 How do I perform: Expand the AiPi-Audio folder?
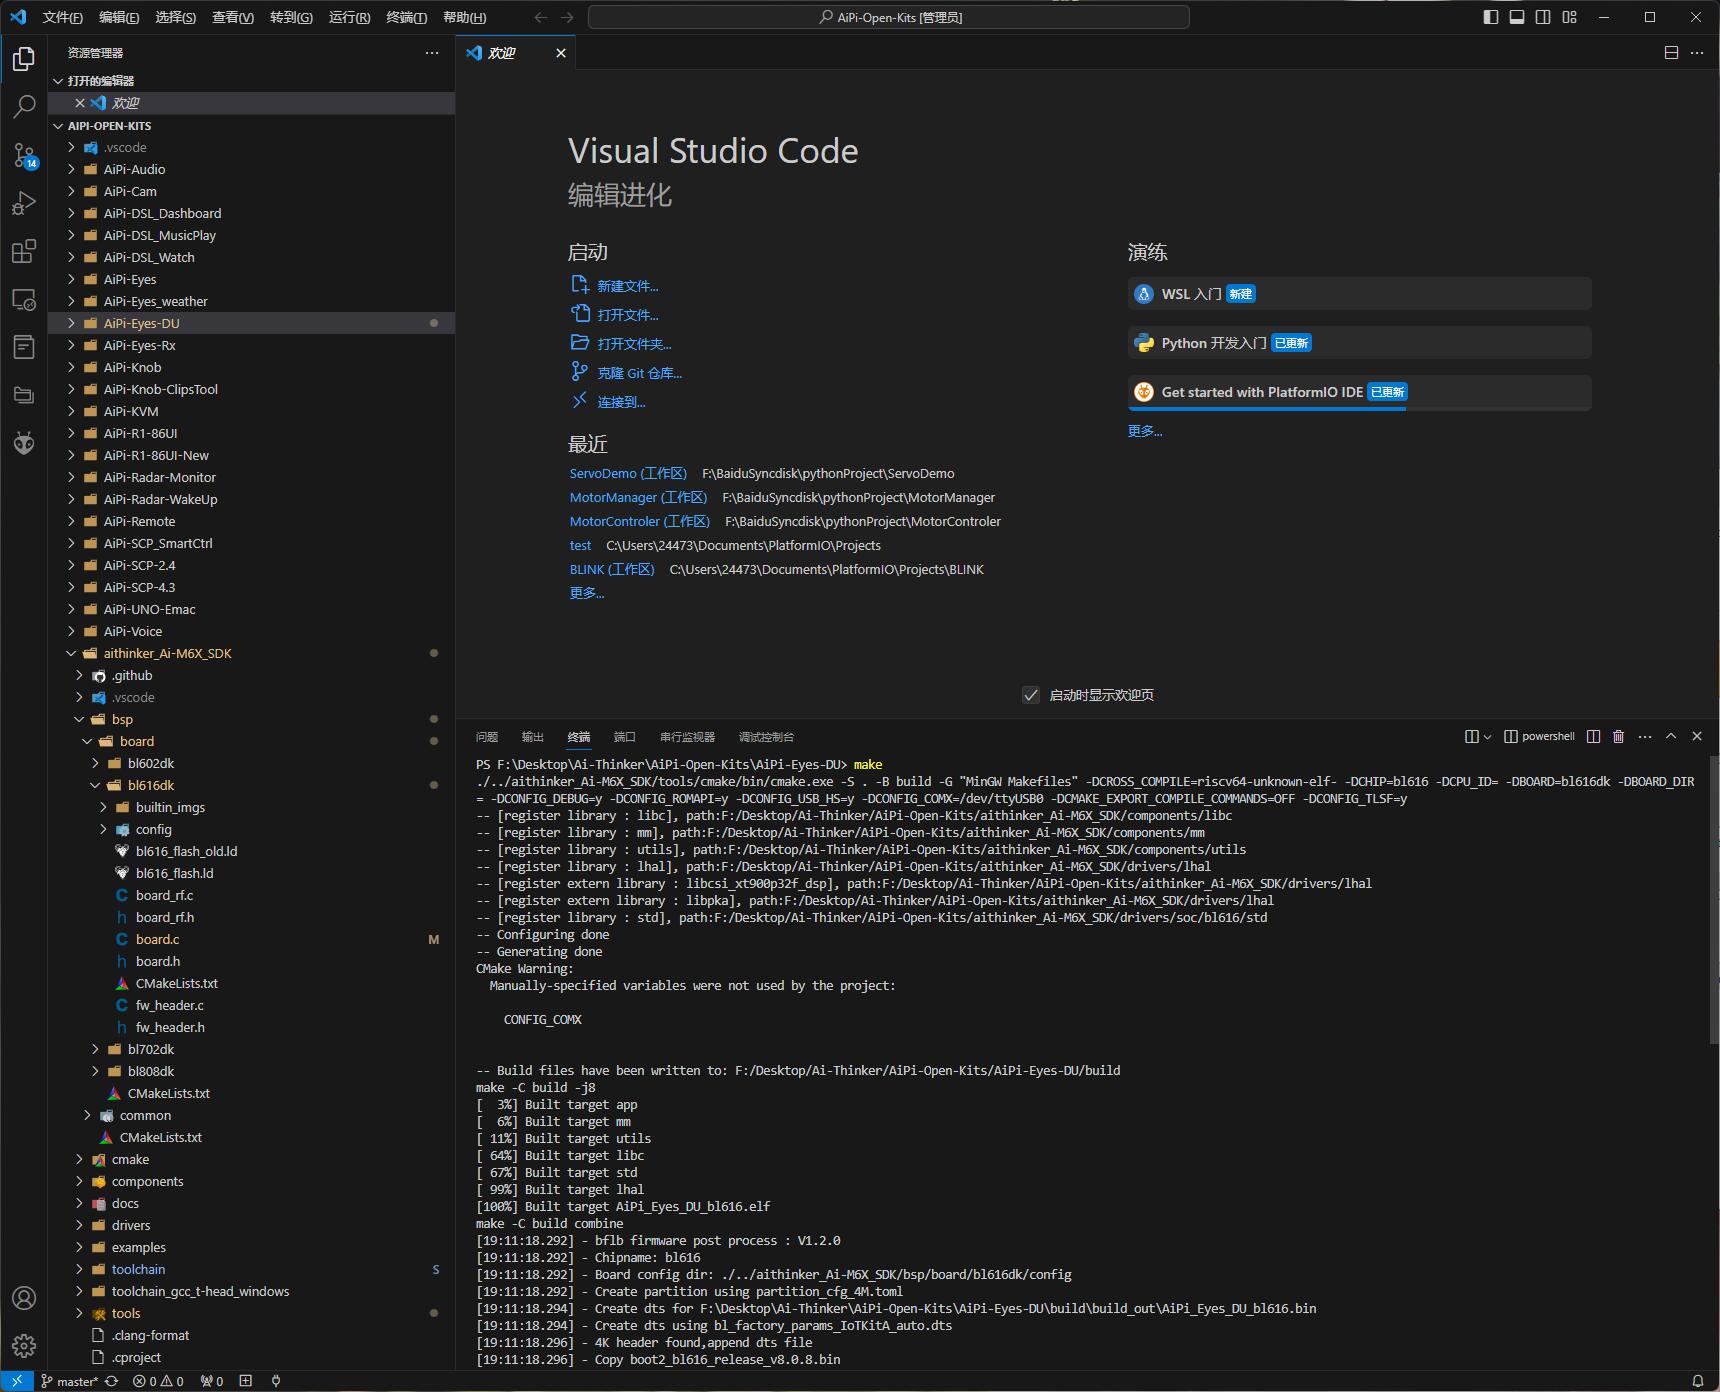(71, 169)
